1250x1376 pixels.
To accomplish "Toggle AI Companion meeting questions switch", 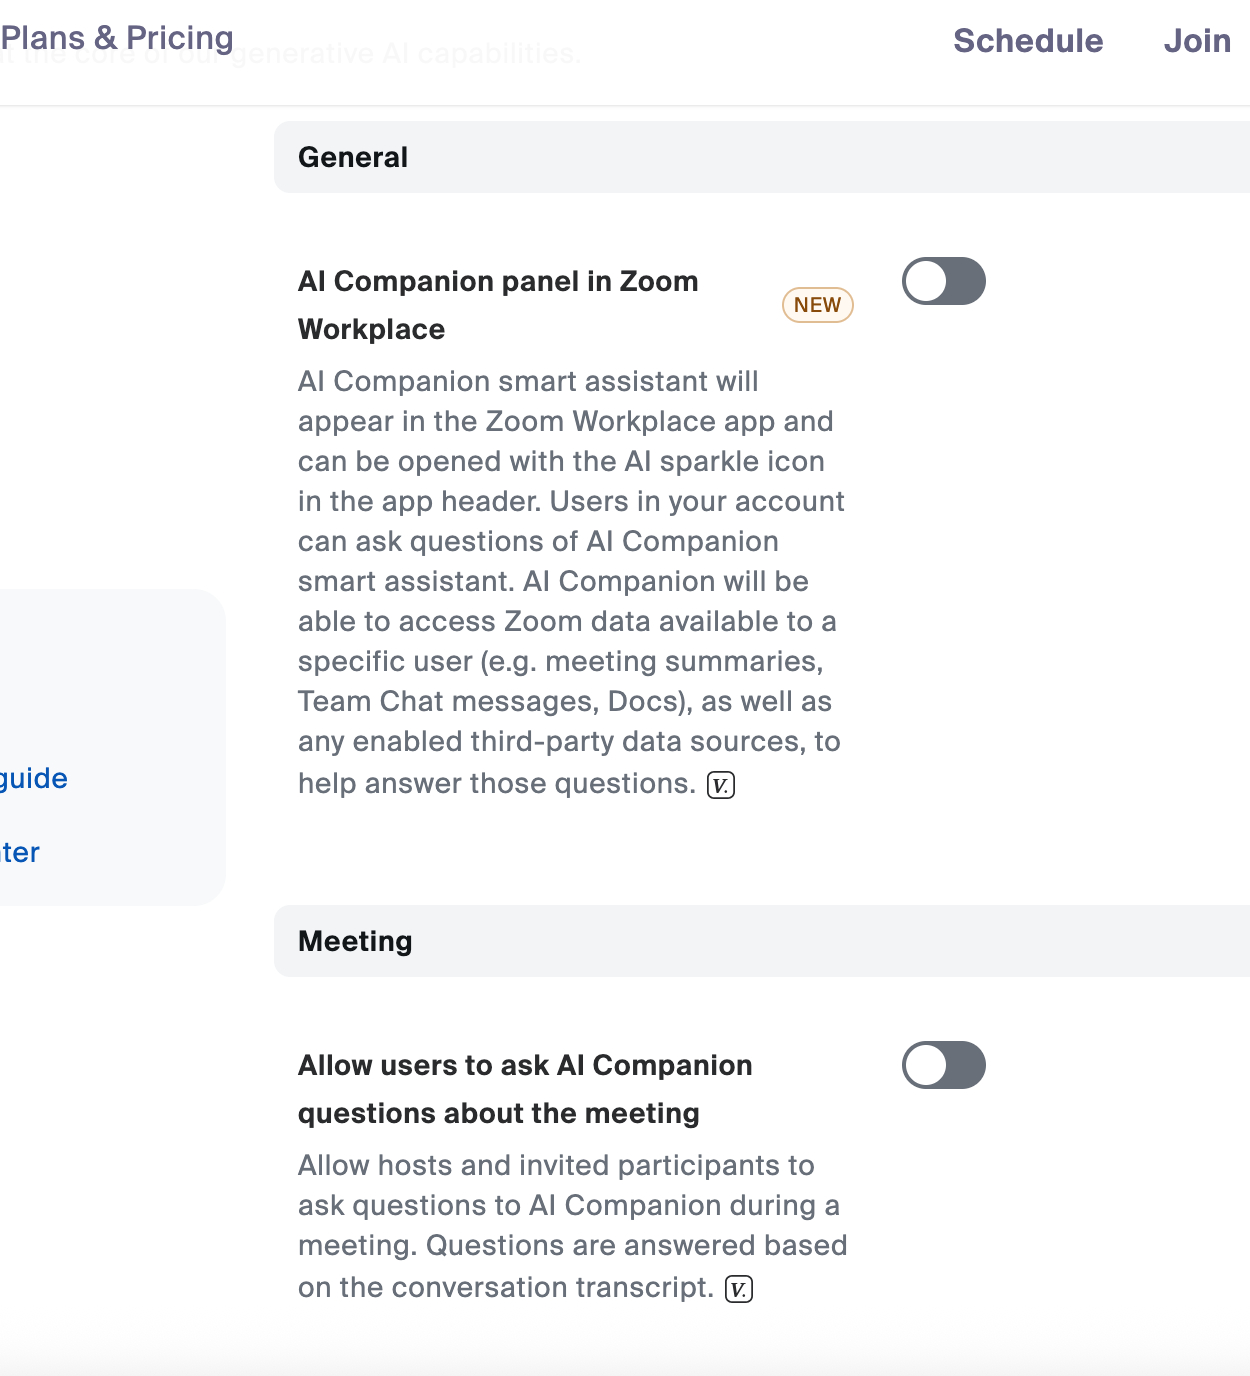I will click(x=943, y=1065).
